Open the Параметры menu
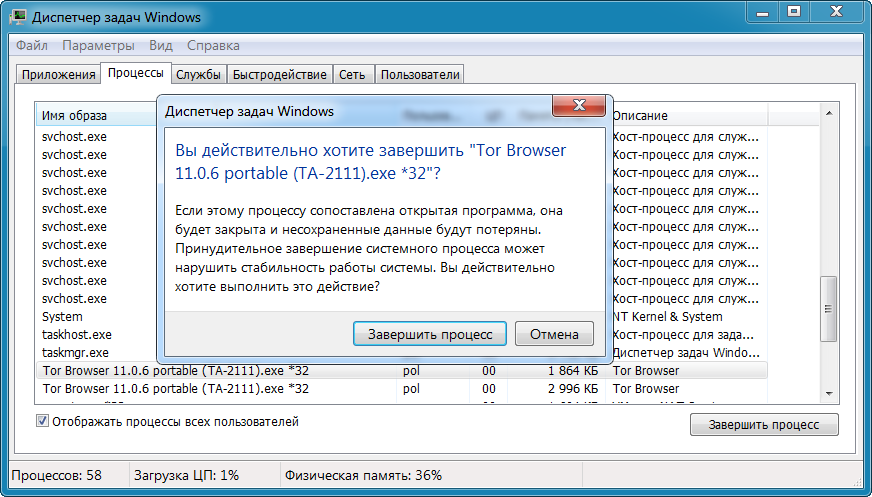 pos(98,46)
